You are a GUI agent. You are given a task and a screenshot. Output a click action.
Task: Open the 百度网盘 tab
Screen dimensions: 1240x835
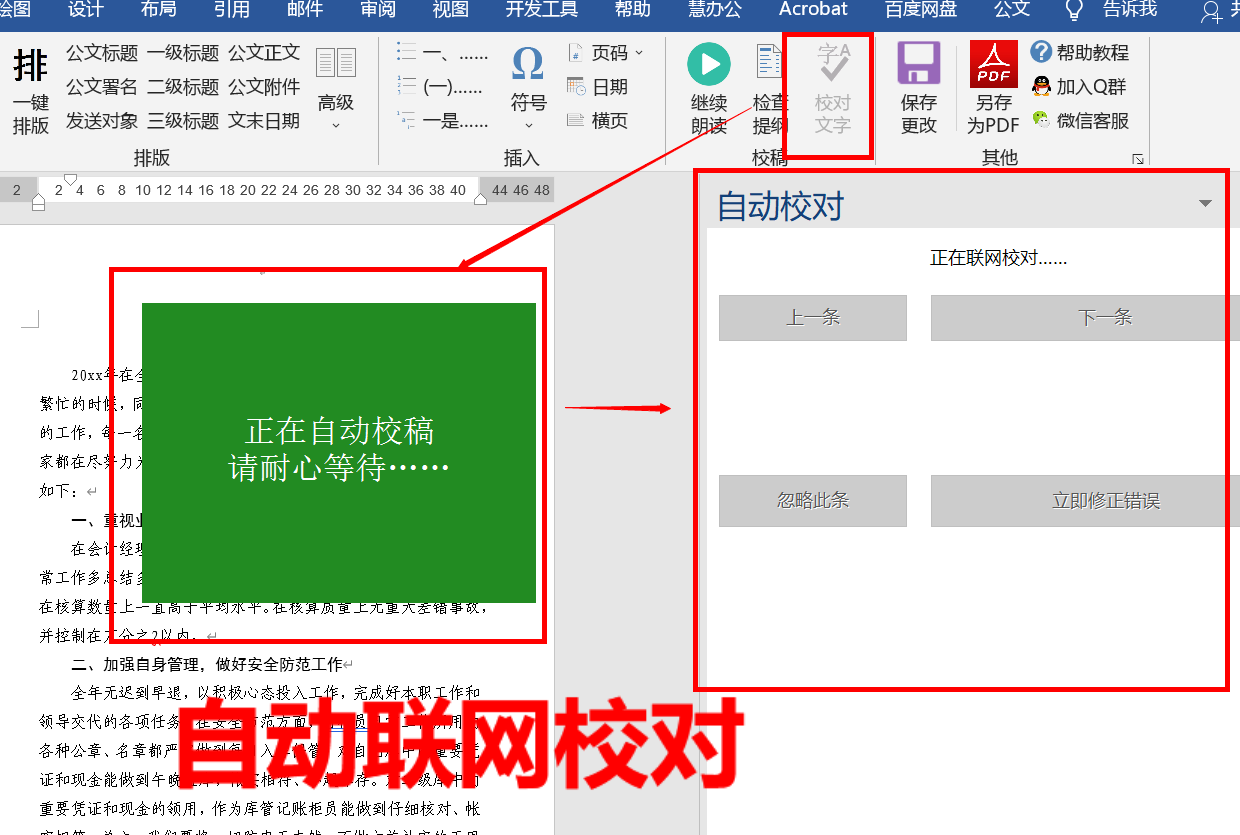click(x=921, y=10)
